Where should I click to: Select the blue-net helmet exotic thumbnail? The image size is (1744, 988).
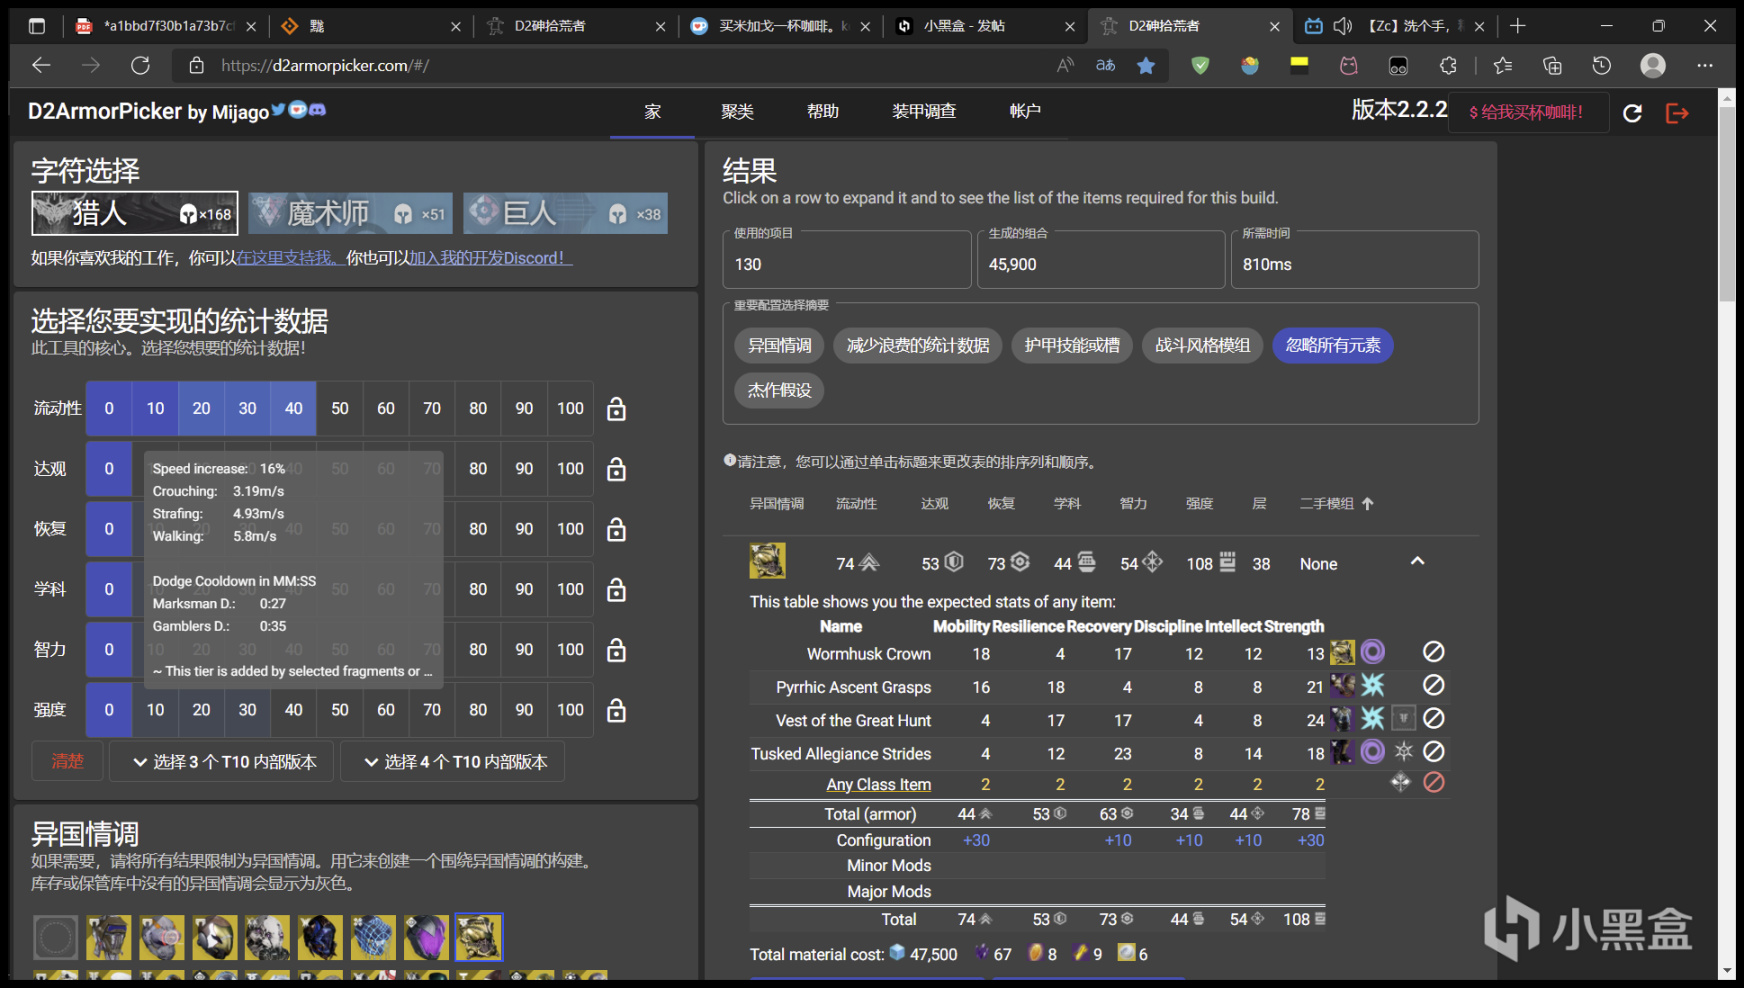[x=373, y=938]
